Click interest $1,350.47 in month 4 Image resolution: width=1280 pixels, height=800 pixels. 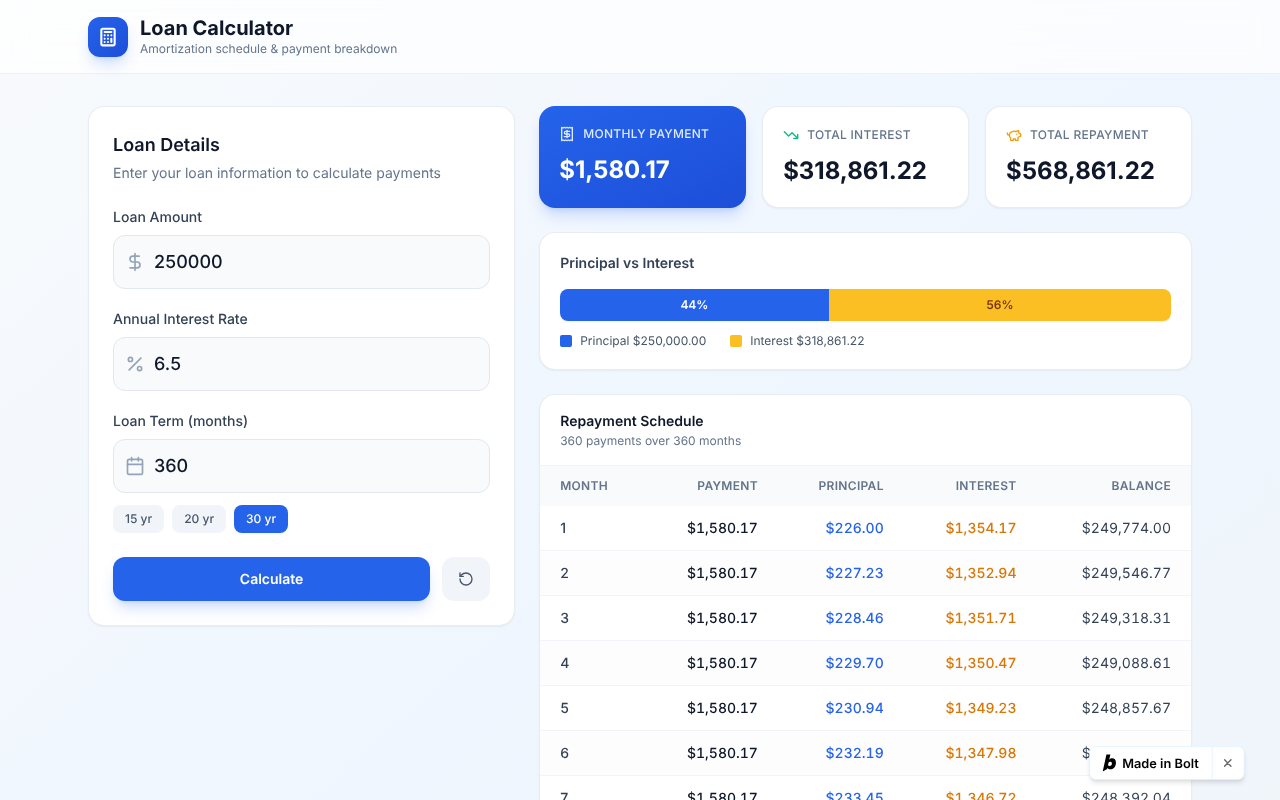pyautogui.click(x=981, y=663)
